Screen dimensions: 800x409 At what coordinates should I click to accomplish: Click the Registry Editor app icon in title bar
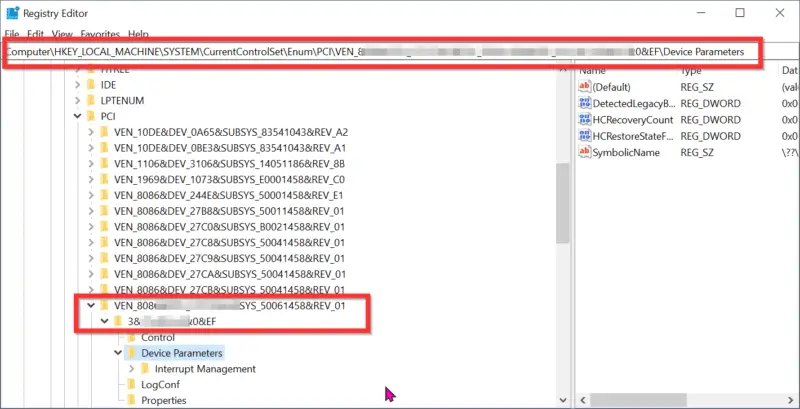[12, 13]
